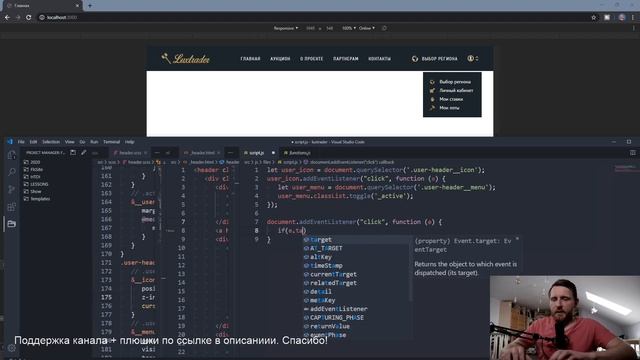The height and width of the screenshot is (360, 640).
Task: Click the viewport width field
Action: tap(310, 28)
